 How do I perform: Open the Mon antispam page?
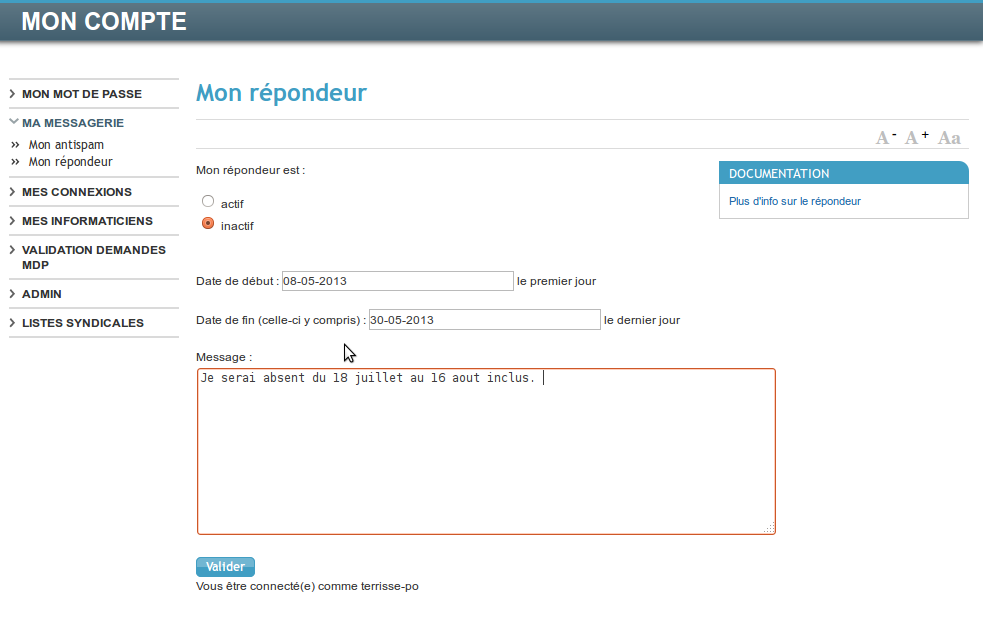coord(64,144)
